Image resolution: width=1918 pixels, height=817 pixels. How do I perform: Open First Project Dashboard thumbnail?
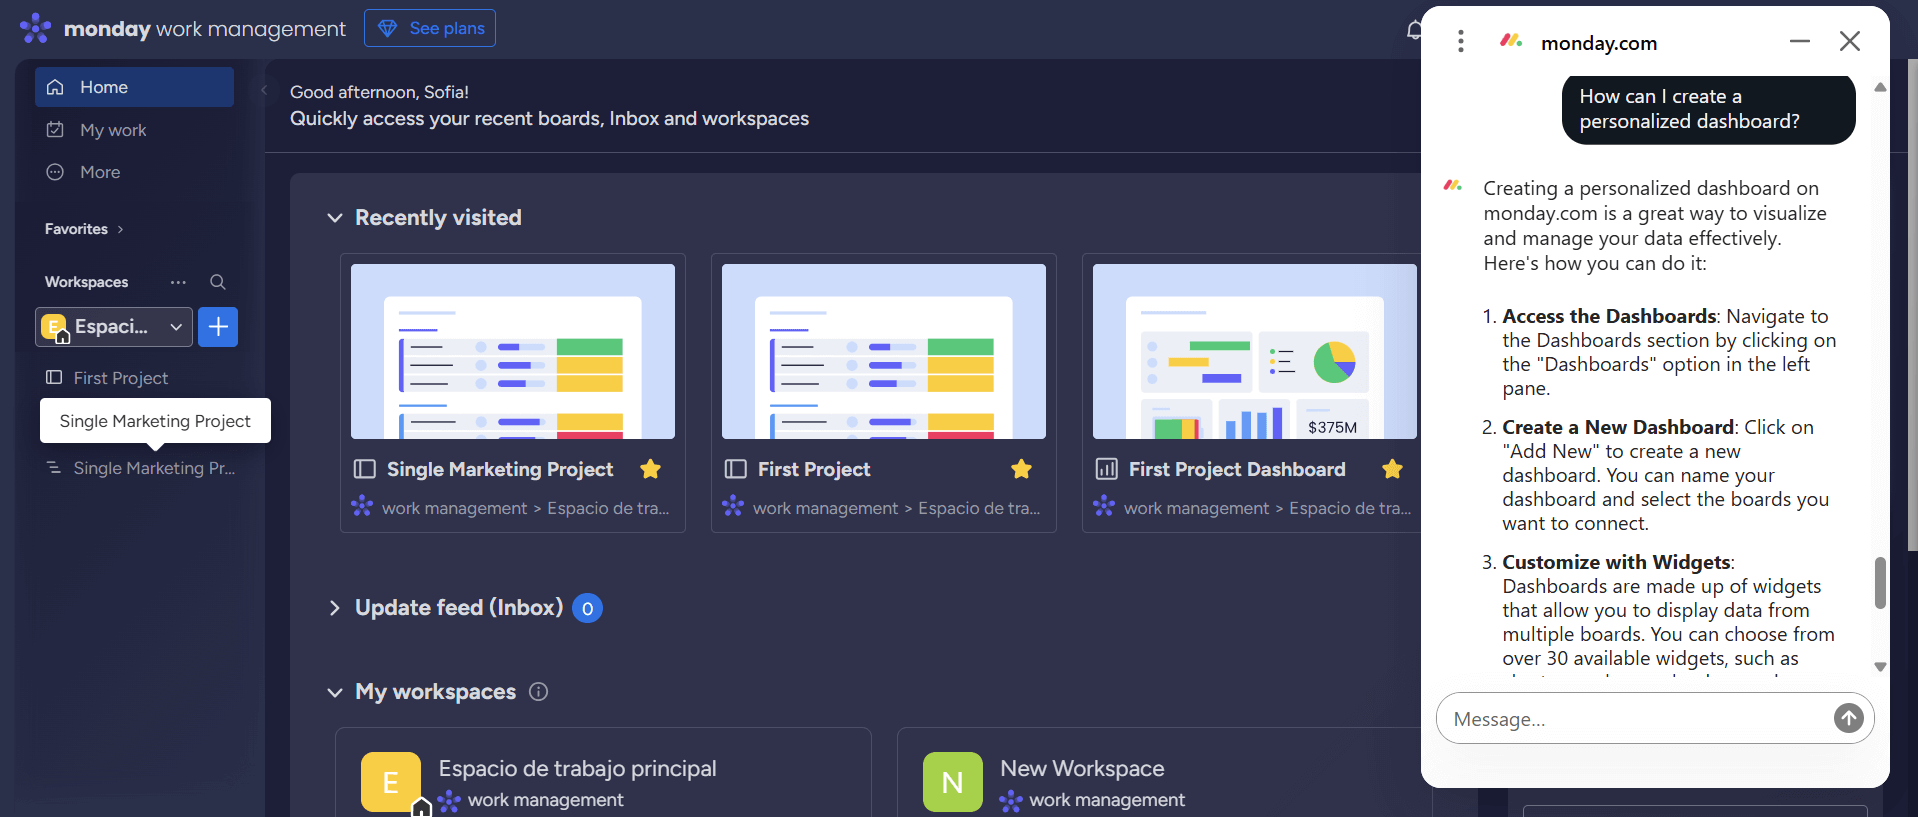(x=1255, y=351)
